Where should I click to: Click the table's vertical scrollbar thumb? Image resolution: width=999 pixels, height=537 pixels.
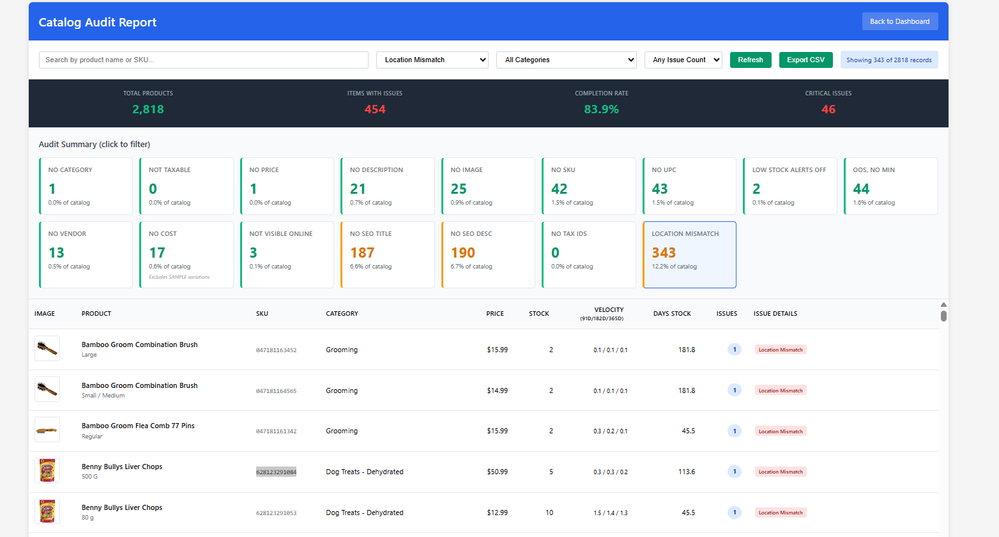943,316
